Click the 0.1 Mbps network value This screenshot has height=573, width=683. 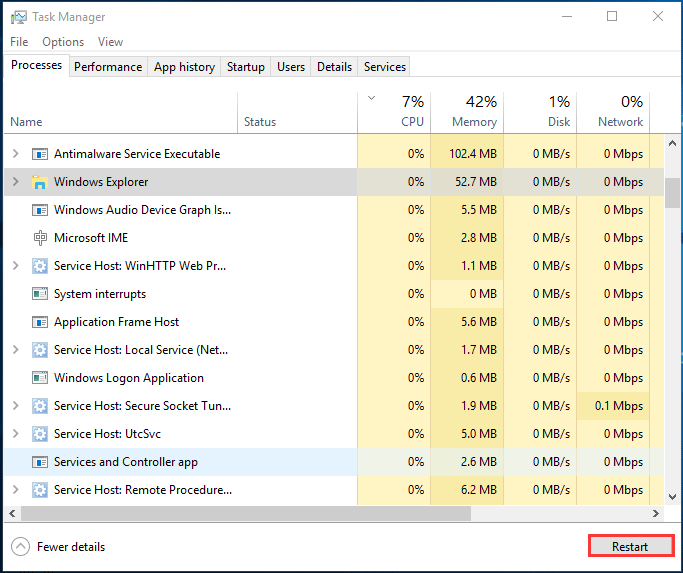click(619, 406)
